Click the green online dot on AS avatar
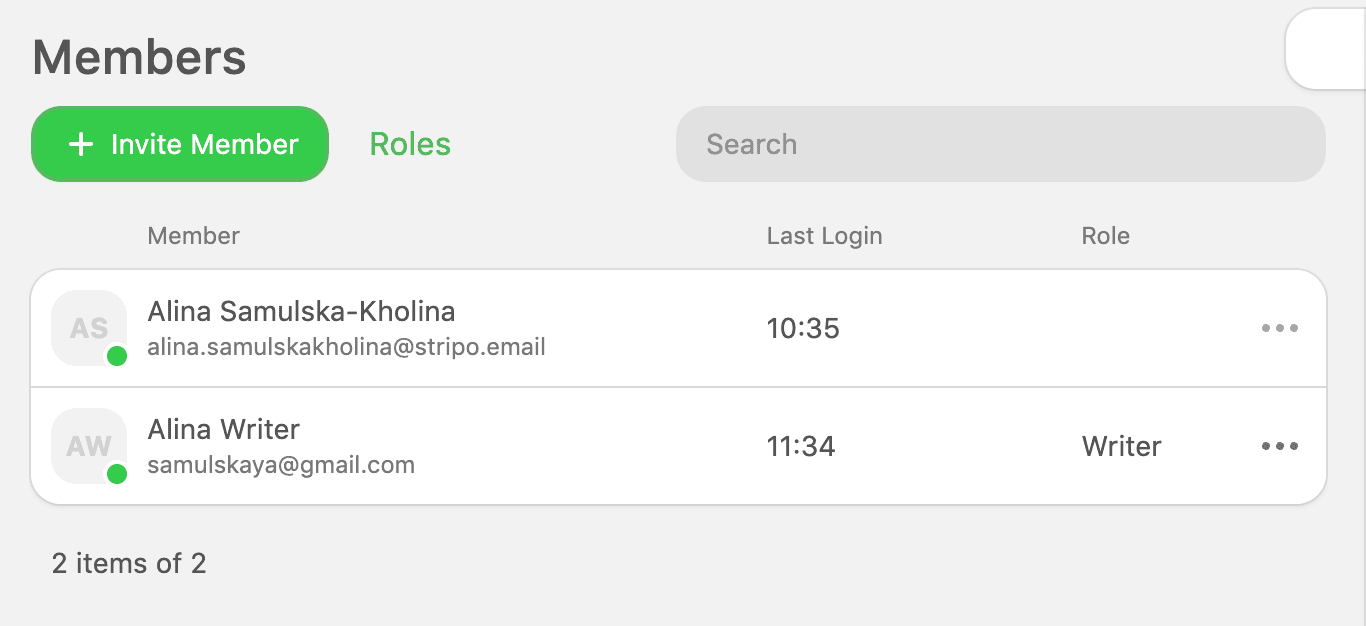The width and height of the screenshot is (1366, 626). tap(117, 356)
